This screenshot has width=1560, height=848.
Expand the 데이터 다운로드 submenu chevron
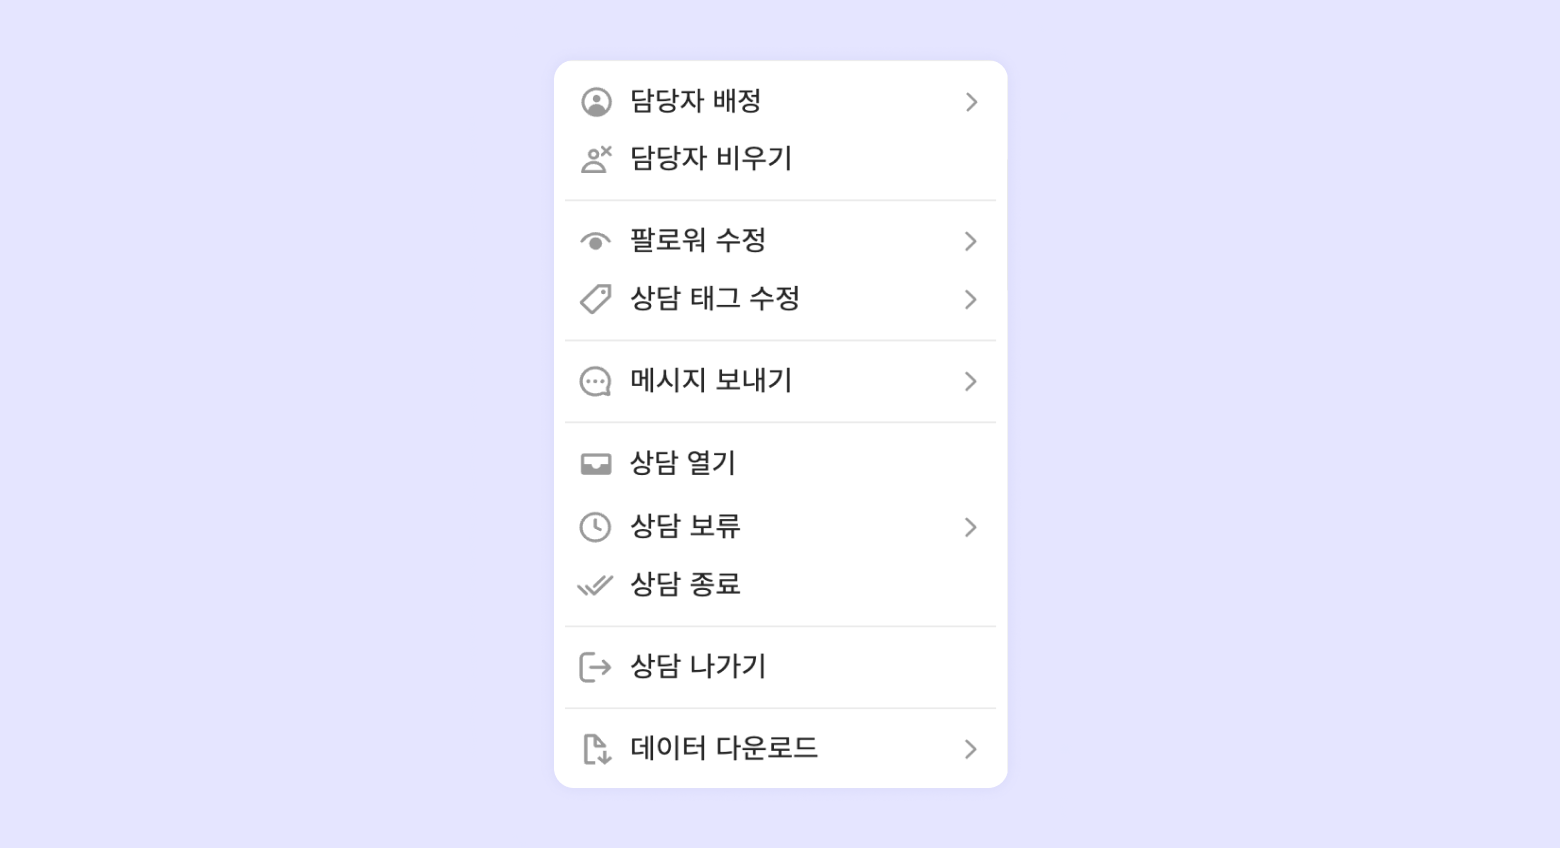[x=970, y=749]
